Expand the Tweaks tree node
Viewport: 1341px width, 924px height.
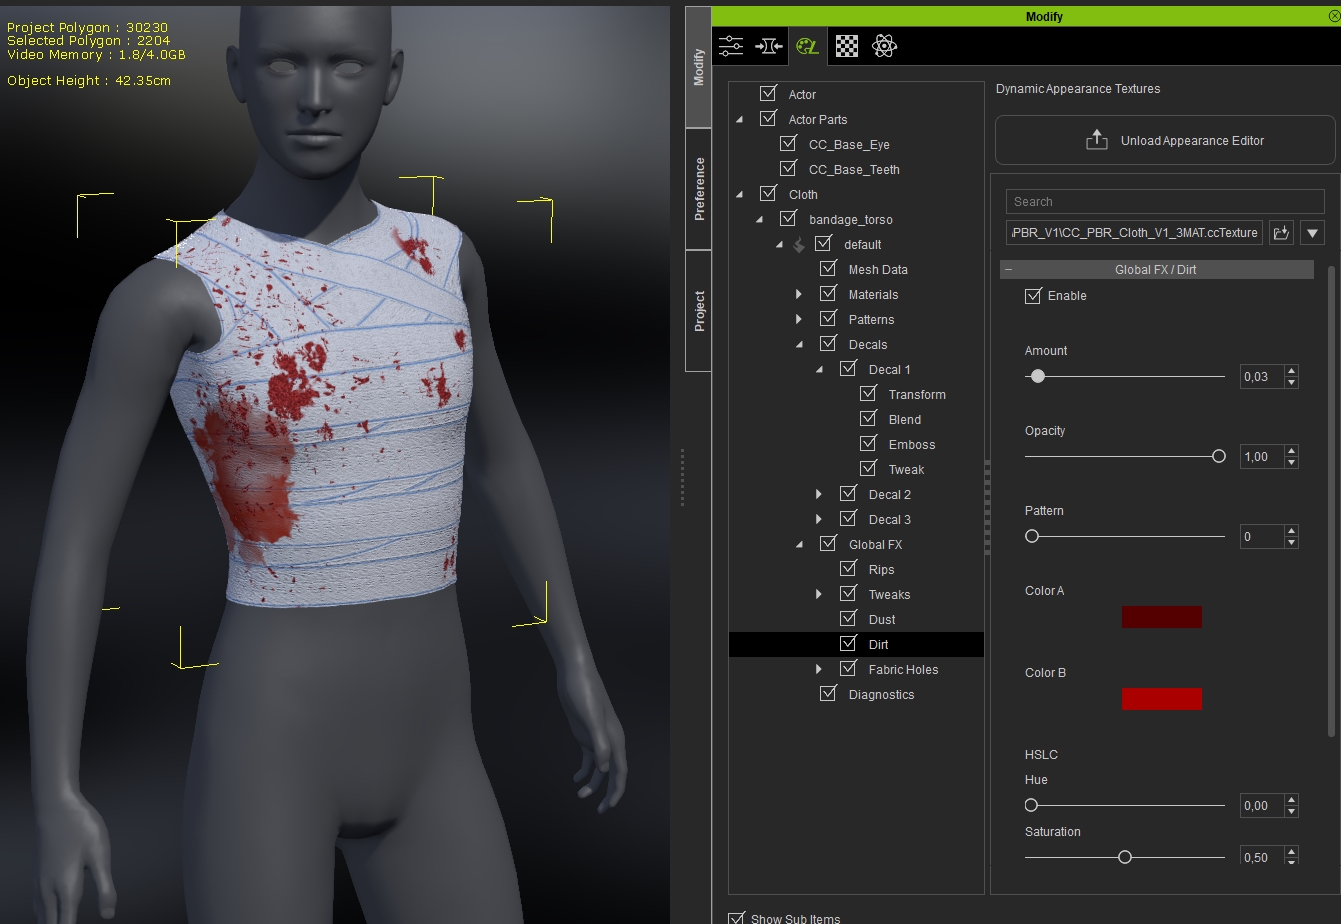(x=819, y=594)
